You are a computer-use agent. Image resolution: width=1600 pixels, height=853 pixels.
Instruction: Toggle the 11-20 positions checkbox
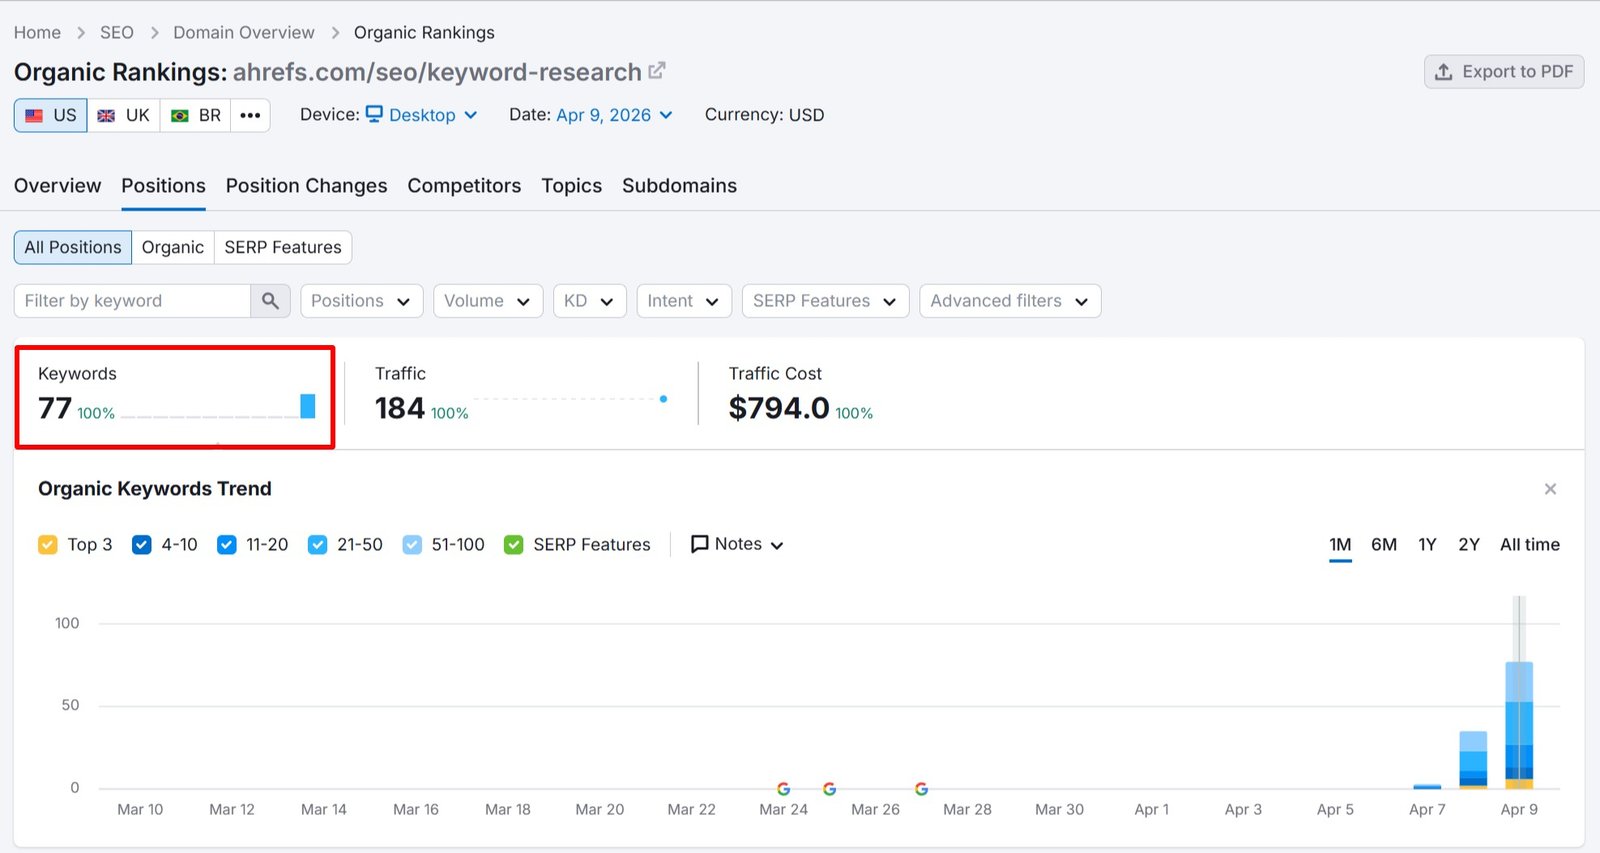[227, 545]
